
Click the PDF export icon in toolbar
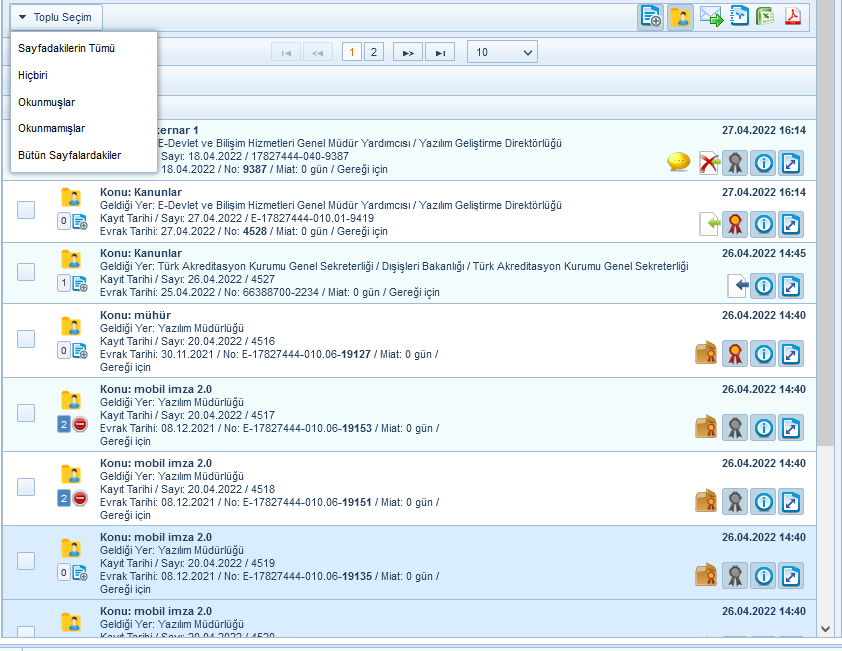(x=792, y=17)
